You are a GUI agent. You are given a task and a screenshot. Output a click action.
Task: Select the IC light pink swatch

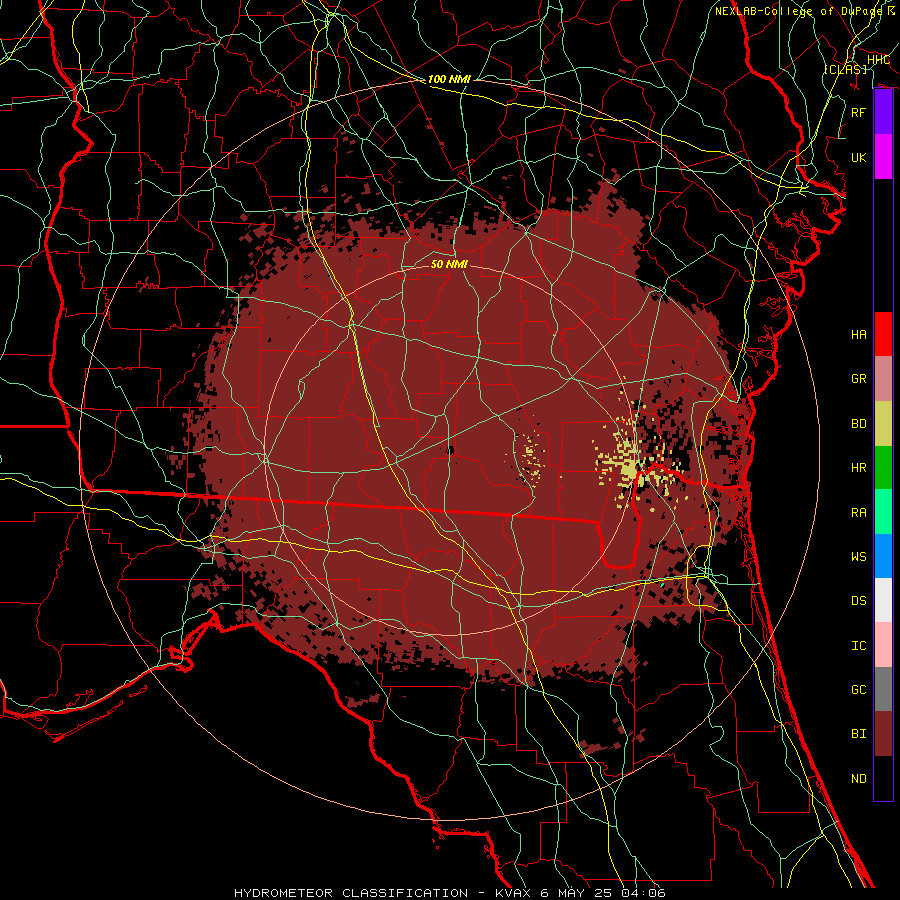point(883,645)
